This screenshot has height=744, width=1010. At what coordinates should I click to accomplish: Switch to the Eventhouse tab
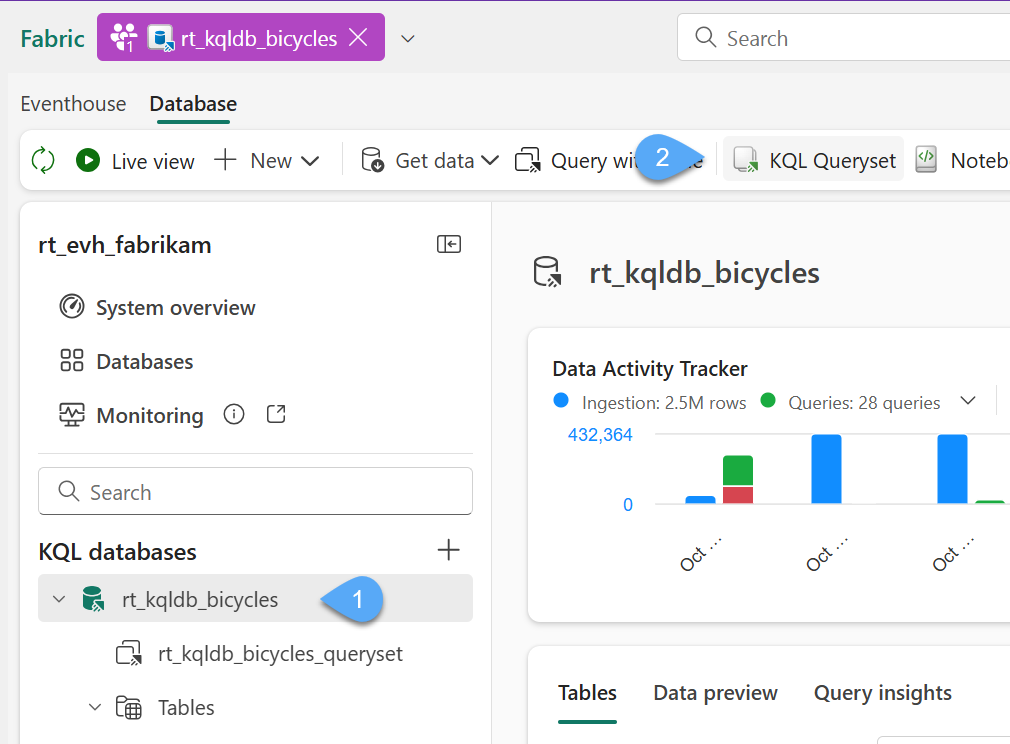click(73, 104)
